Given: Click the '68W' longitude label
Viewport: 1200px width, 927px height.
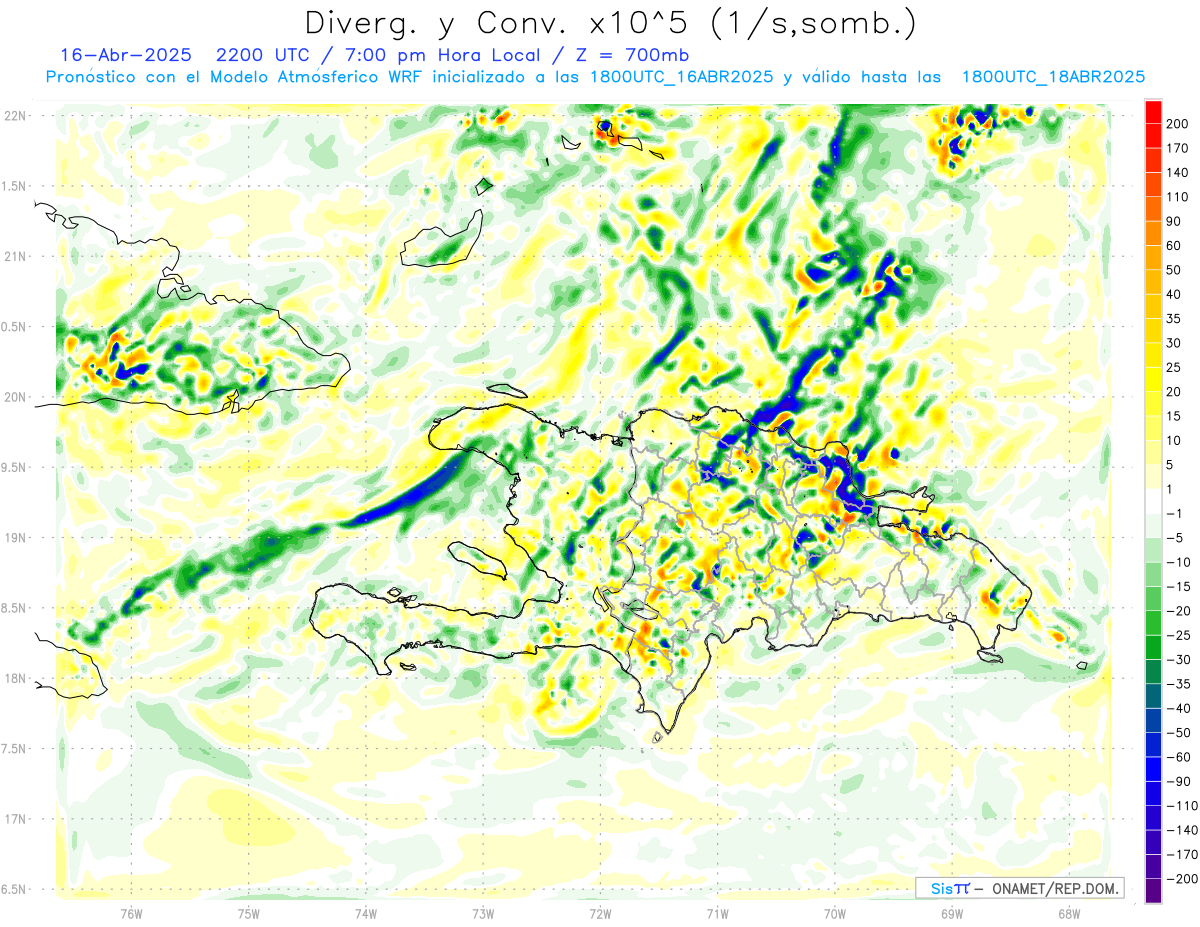Looking at the screenshot, I should pyautogui.click(x=1069, y=913).
